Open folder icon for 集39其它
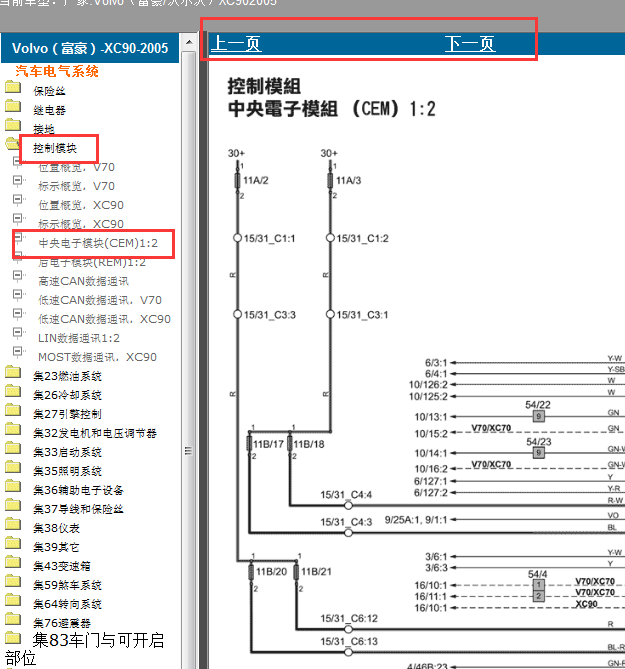Image resolution: width=625 pixels, height=669 pixels. click(x=13, y=543)
